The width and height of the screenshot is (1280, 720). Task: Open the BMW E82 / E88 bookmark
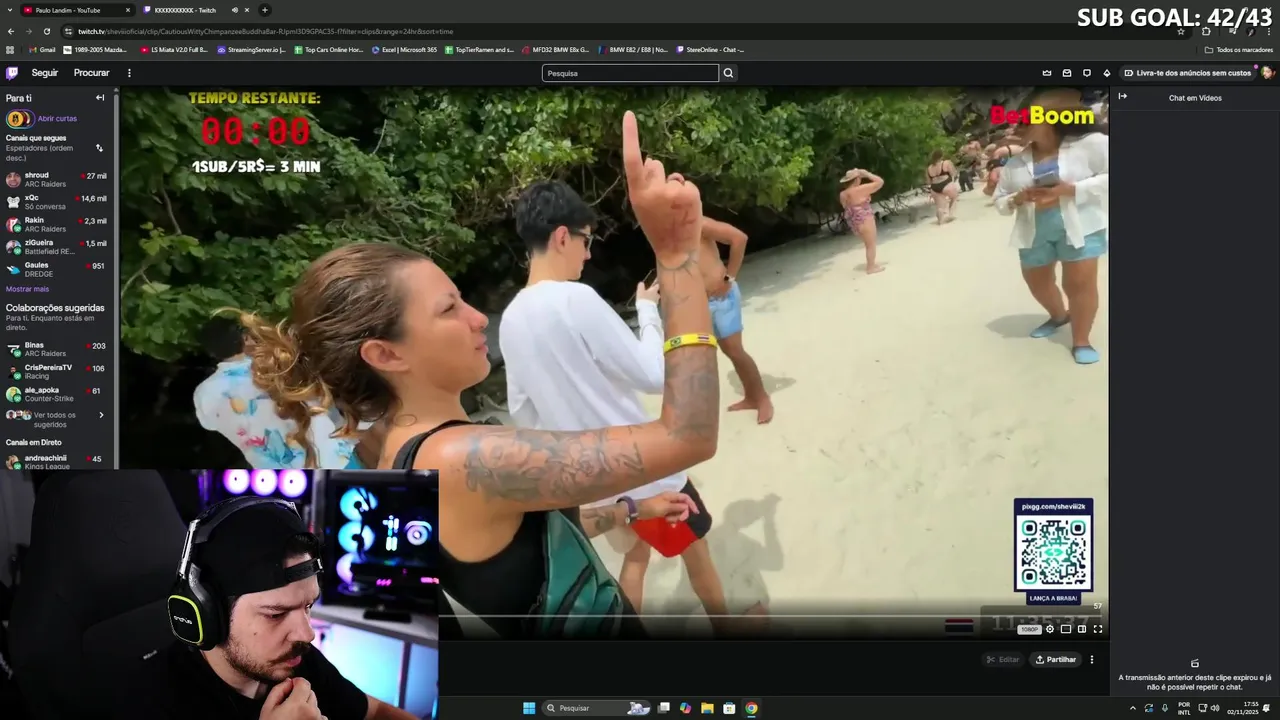633,50
